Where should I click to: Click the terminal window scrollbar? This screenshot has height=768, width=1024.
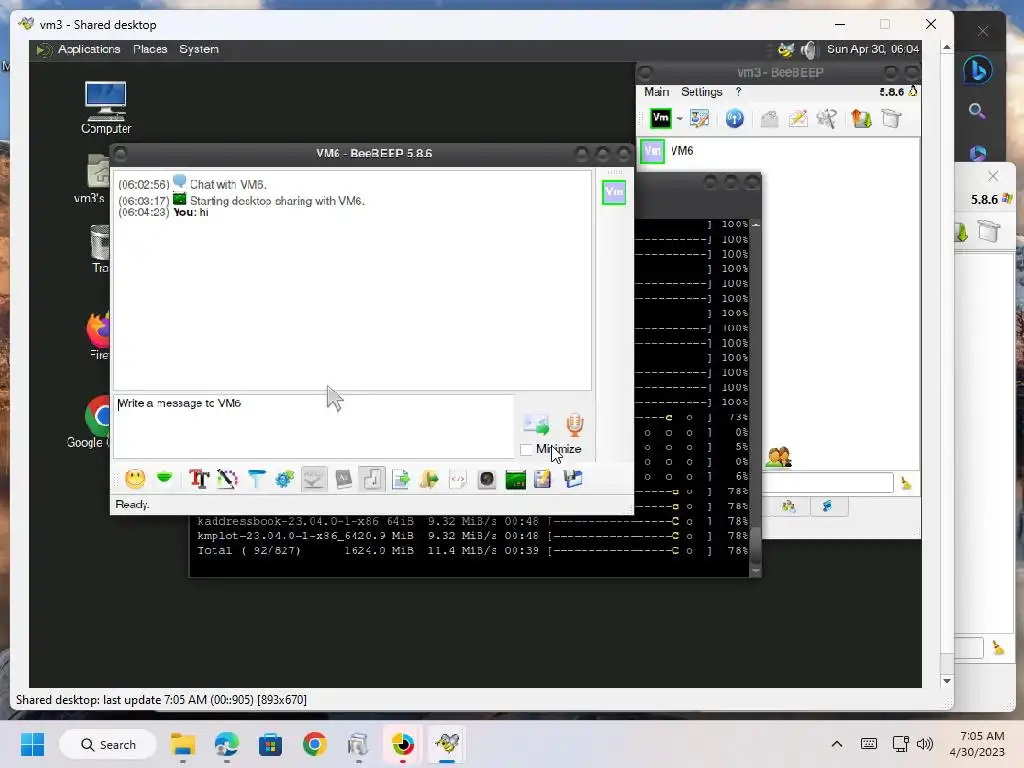coord(756,397)
